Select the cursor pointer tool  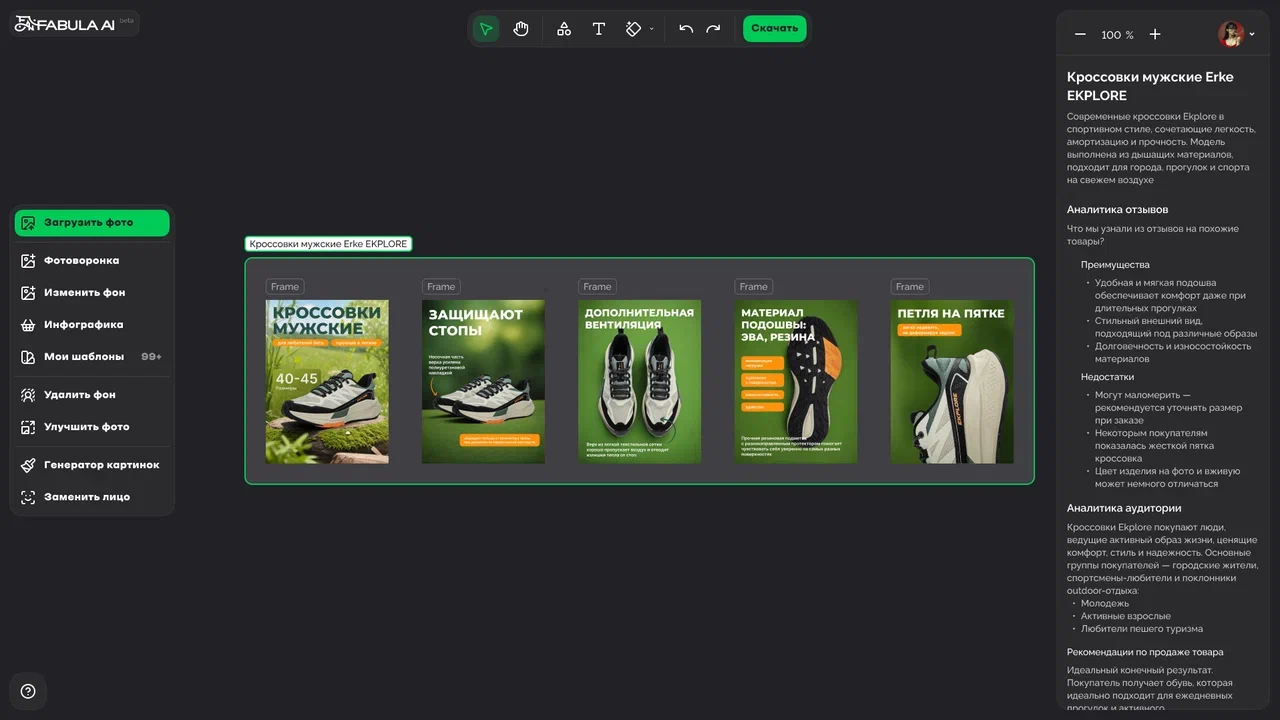[486, 29]
